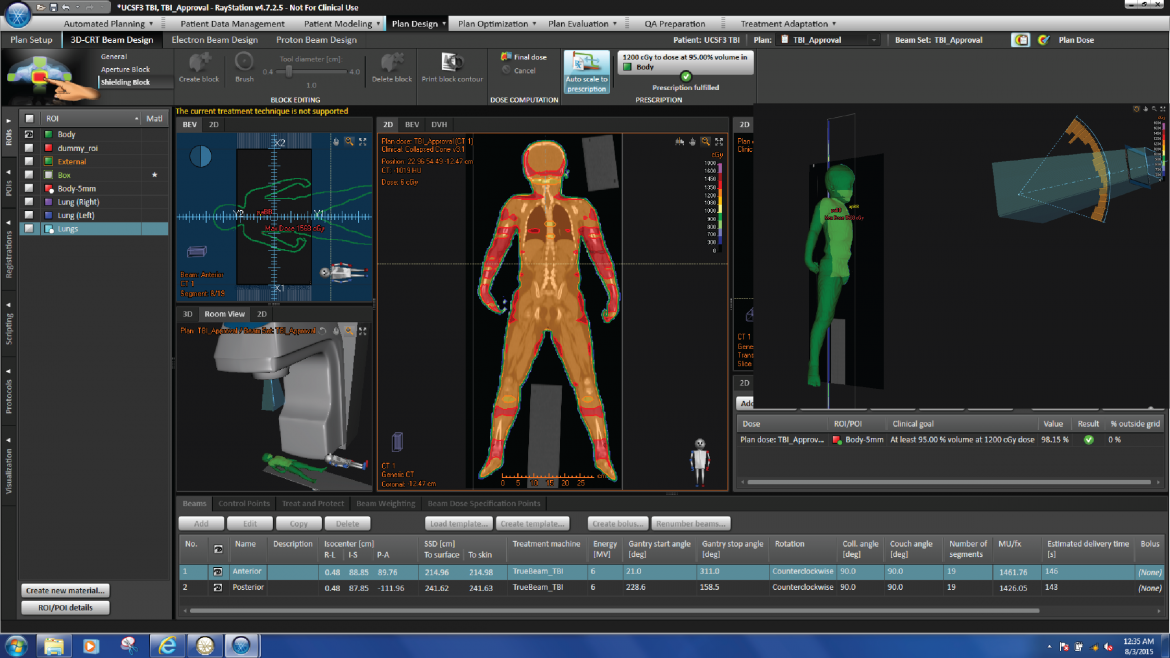Screen dimensions: 1170x658
Task: Toggle checkbox for Lungs ROI
Action: click(29, 228)
